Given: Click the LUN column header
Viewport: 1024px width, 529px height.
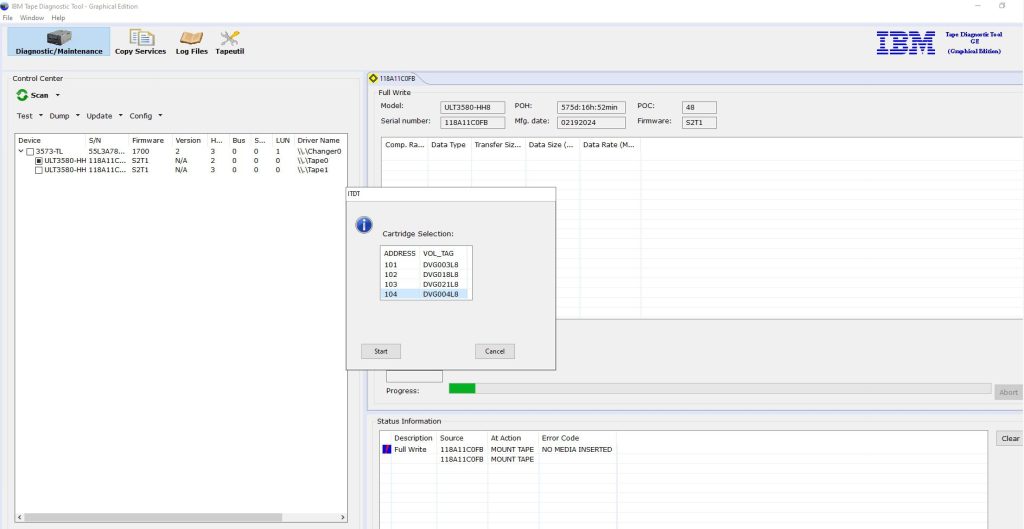Looking at the screenshot, I should (x=283, y=140).
